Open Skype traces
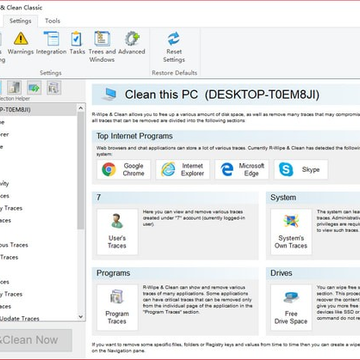360x360 pixels. [301, 170]
